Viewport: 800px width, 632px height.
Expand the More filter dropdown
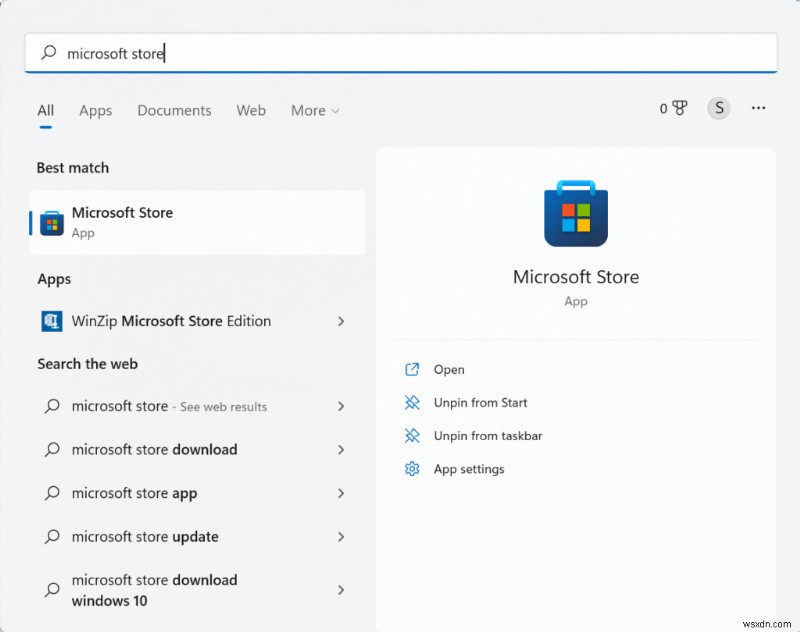(x=314, y=111)
